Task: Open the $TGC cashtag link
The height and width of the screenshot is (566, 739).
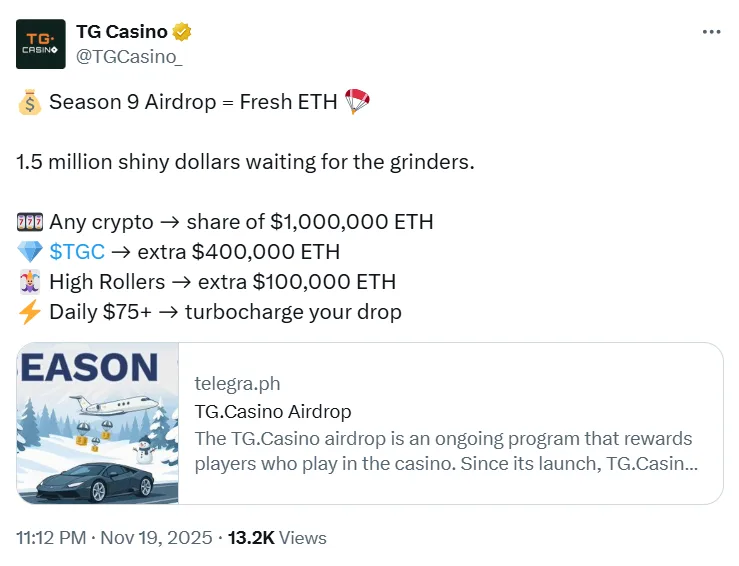Action: 77,251
